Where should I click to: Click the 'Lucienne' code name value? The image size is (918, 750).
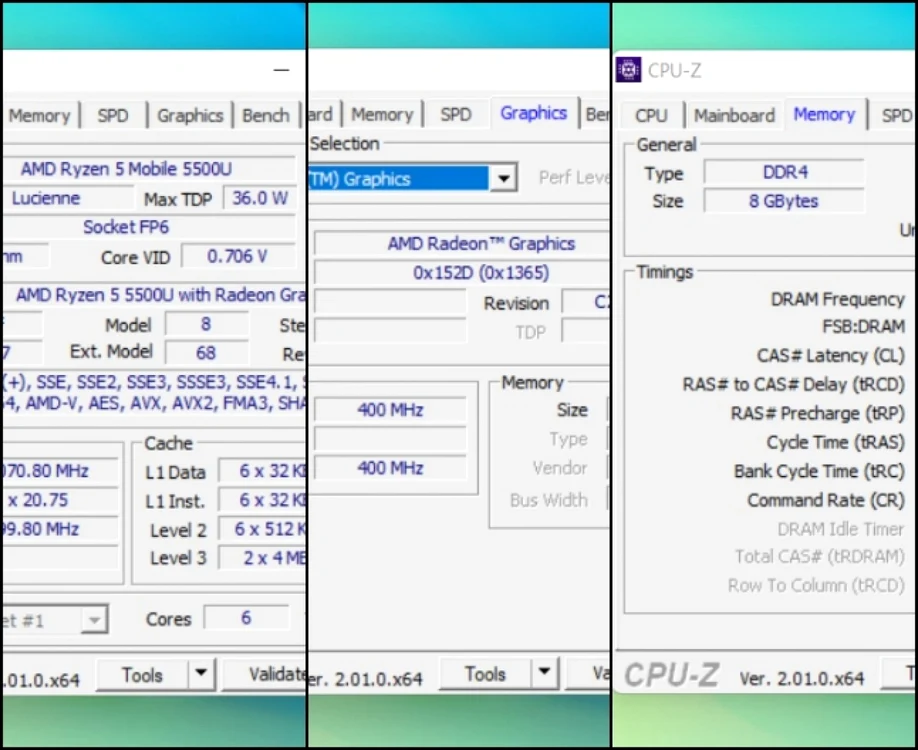point(68,198)
